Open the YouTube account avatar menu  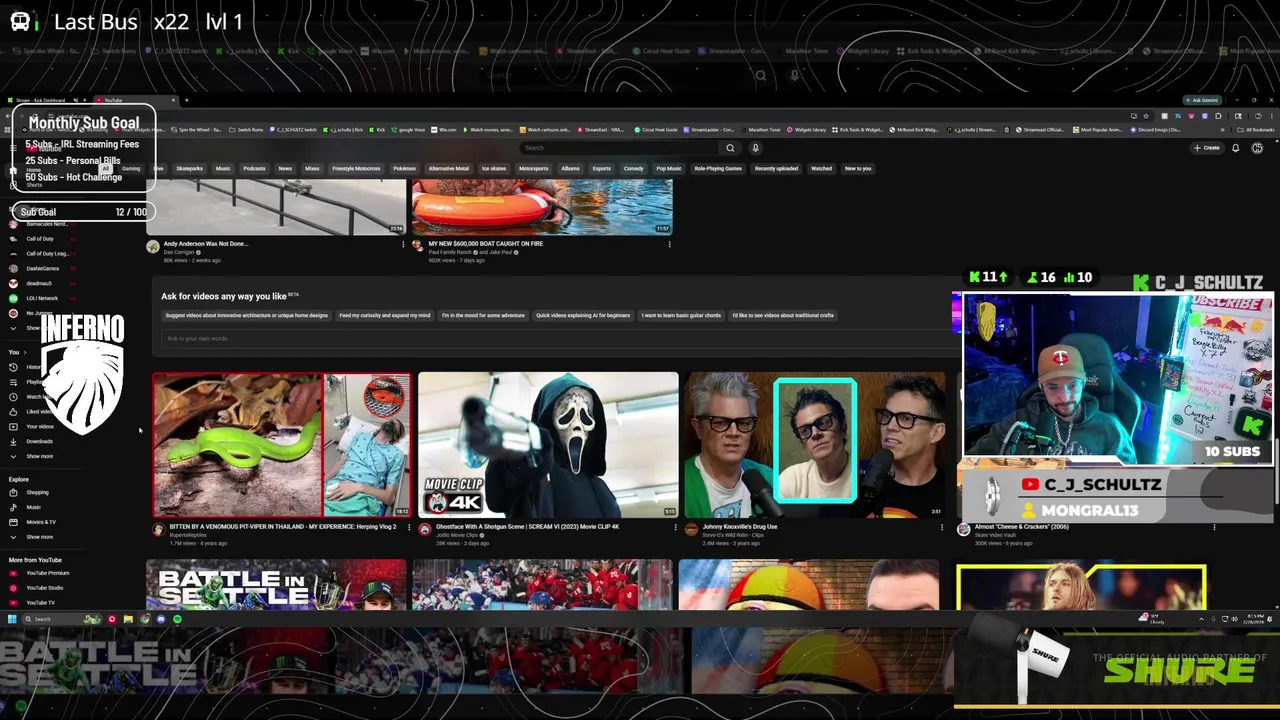(x=1257, y=148)
